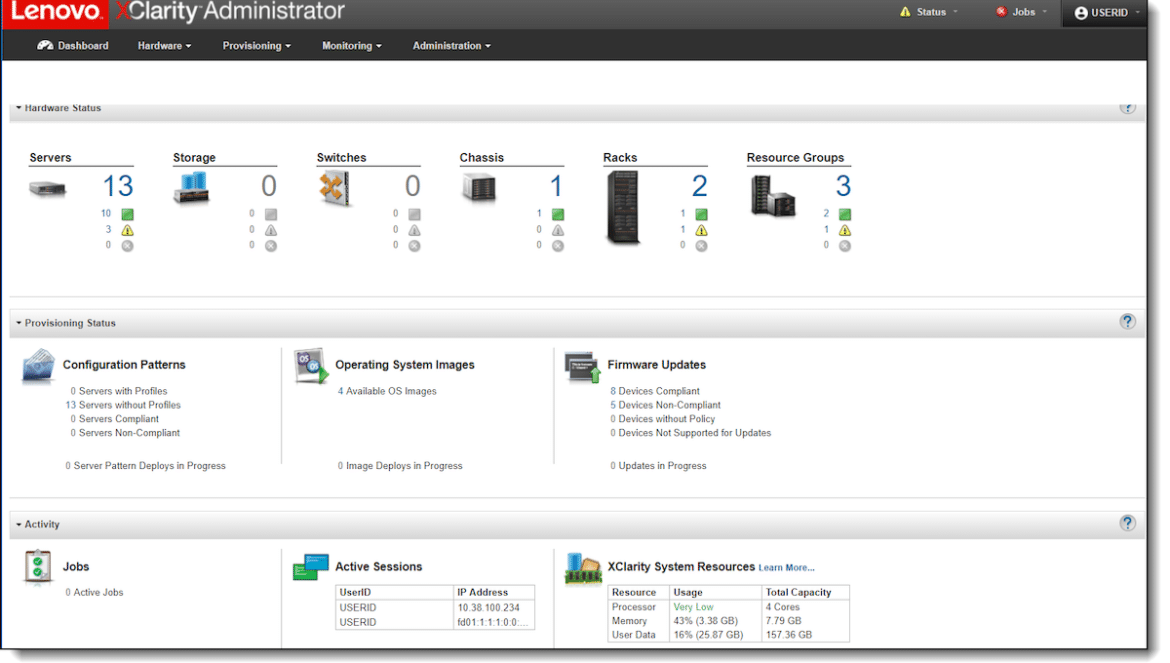
Task: Collapse the Activity section
Action: click(19, 524)
